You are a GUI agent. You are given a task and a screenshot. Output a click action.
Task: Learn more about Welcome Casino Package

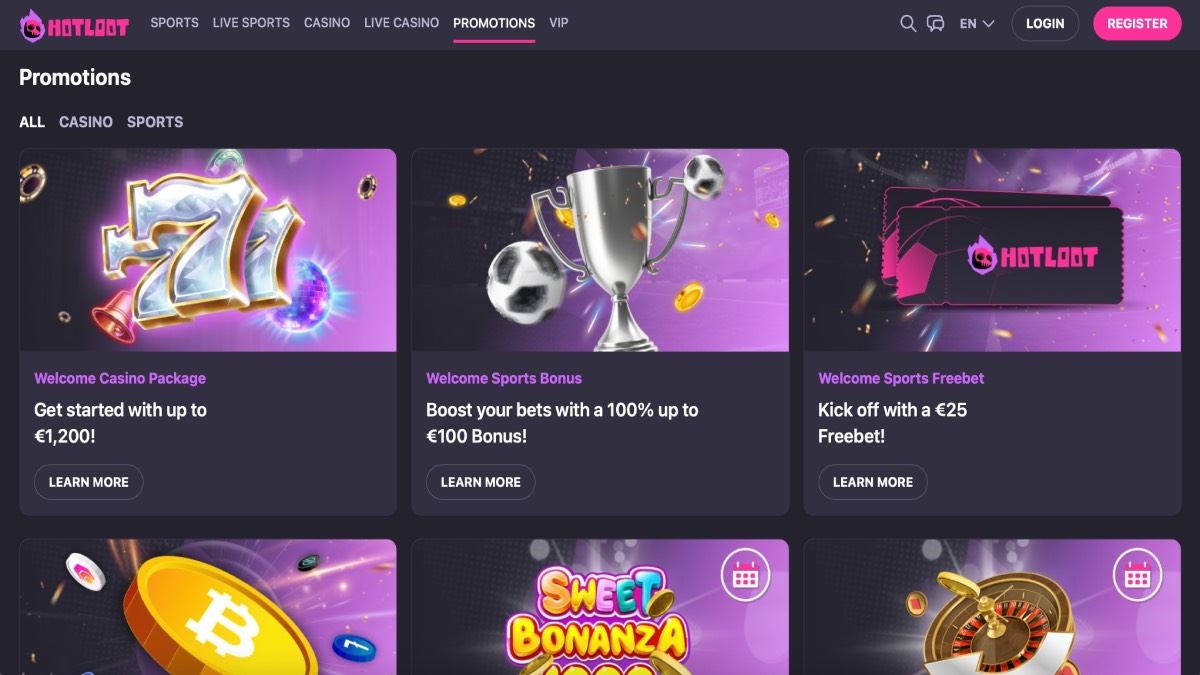(x=89, y=482)
